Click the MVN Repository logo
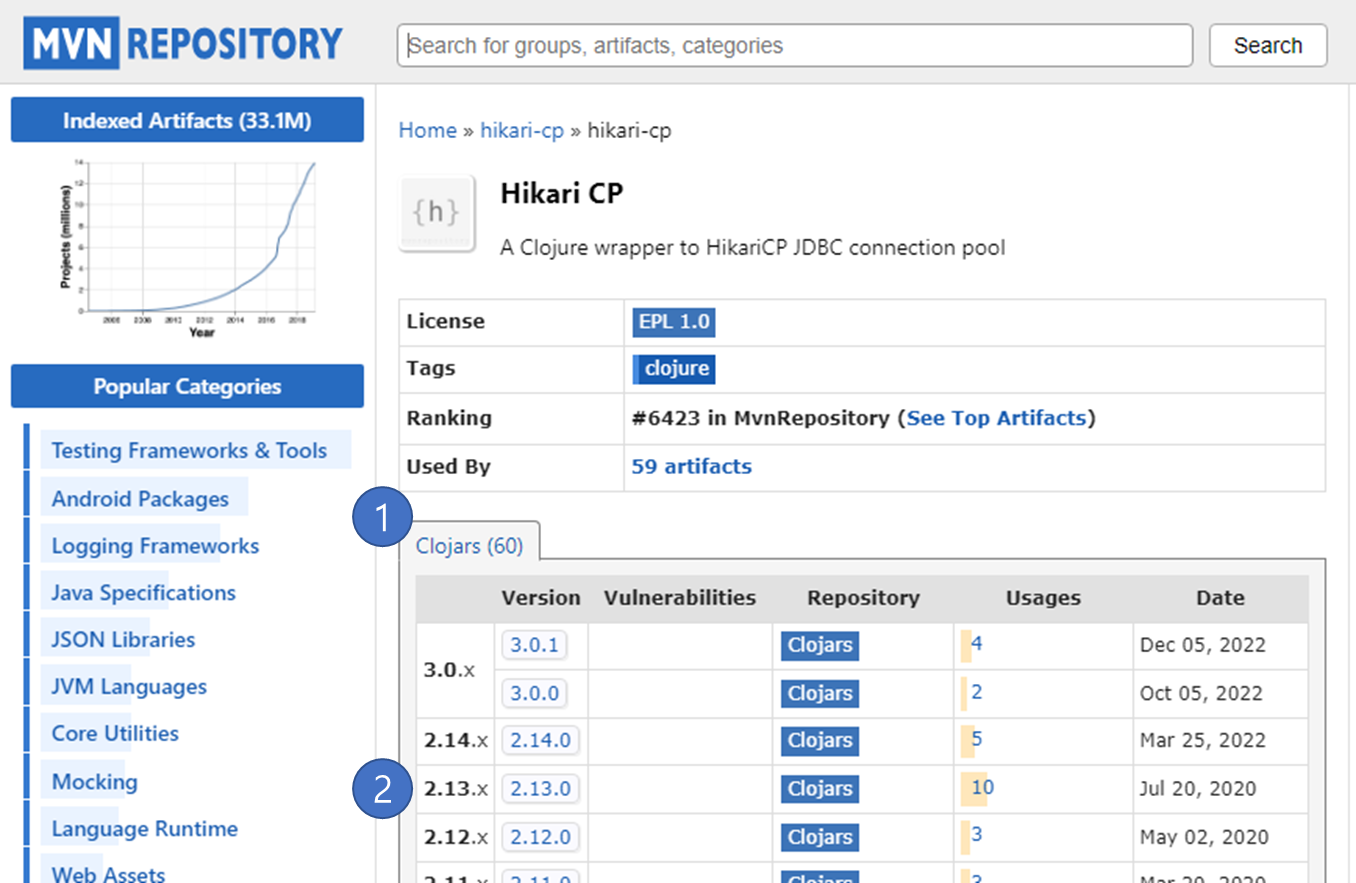 (x=183, y=43)
